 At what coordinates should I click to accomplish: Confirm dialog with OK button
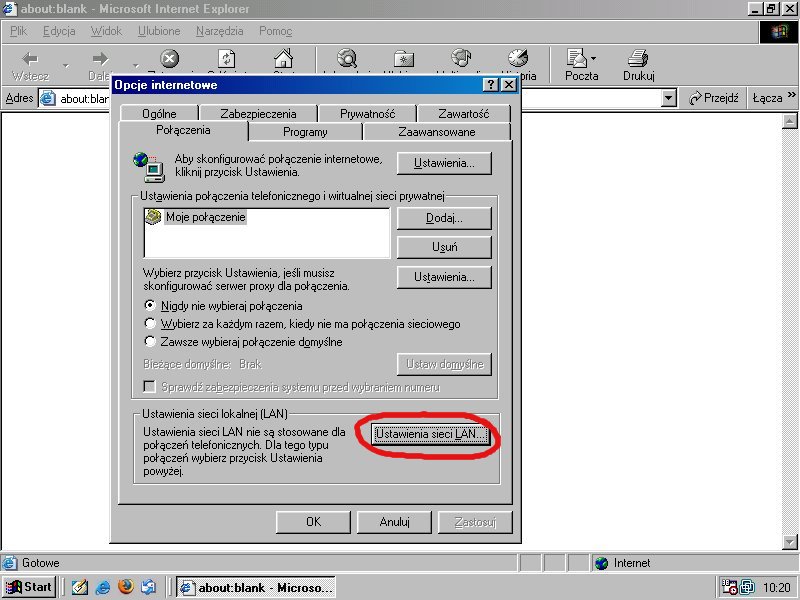coord(313,522)
